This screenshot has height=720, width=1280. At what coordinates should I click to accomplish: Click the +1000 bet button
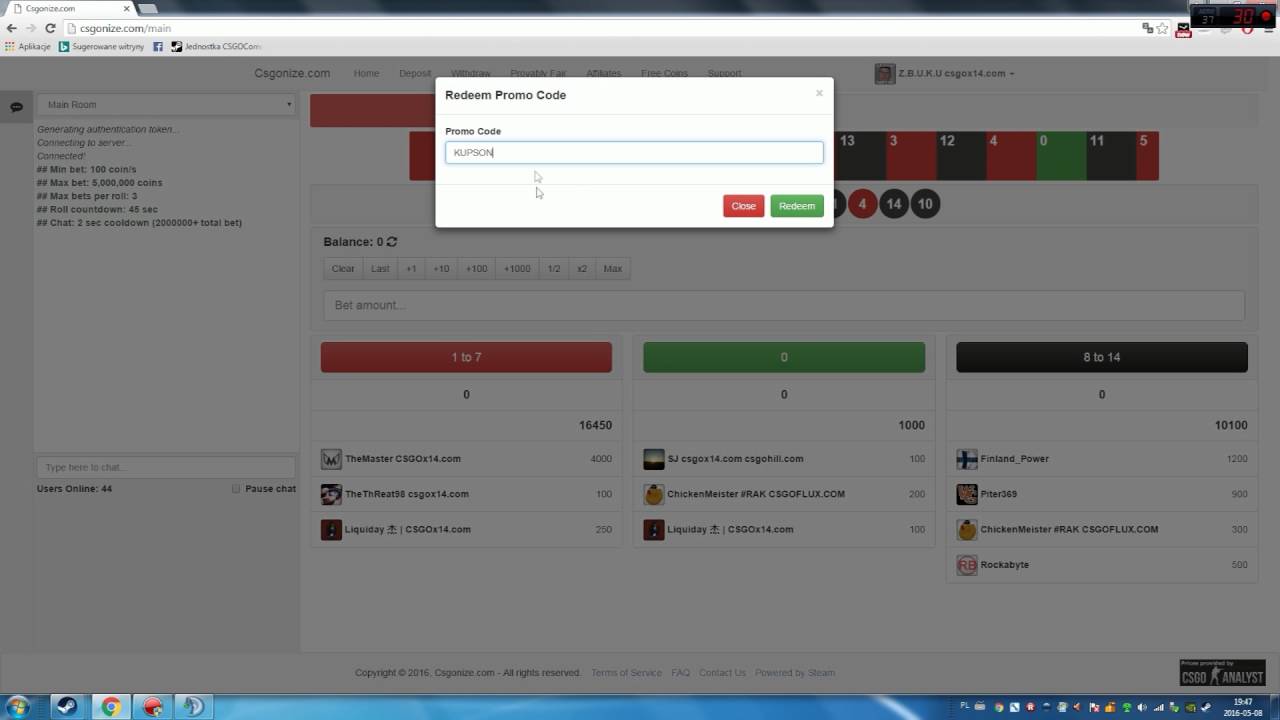(517, 268)
